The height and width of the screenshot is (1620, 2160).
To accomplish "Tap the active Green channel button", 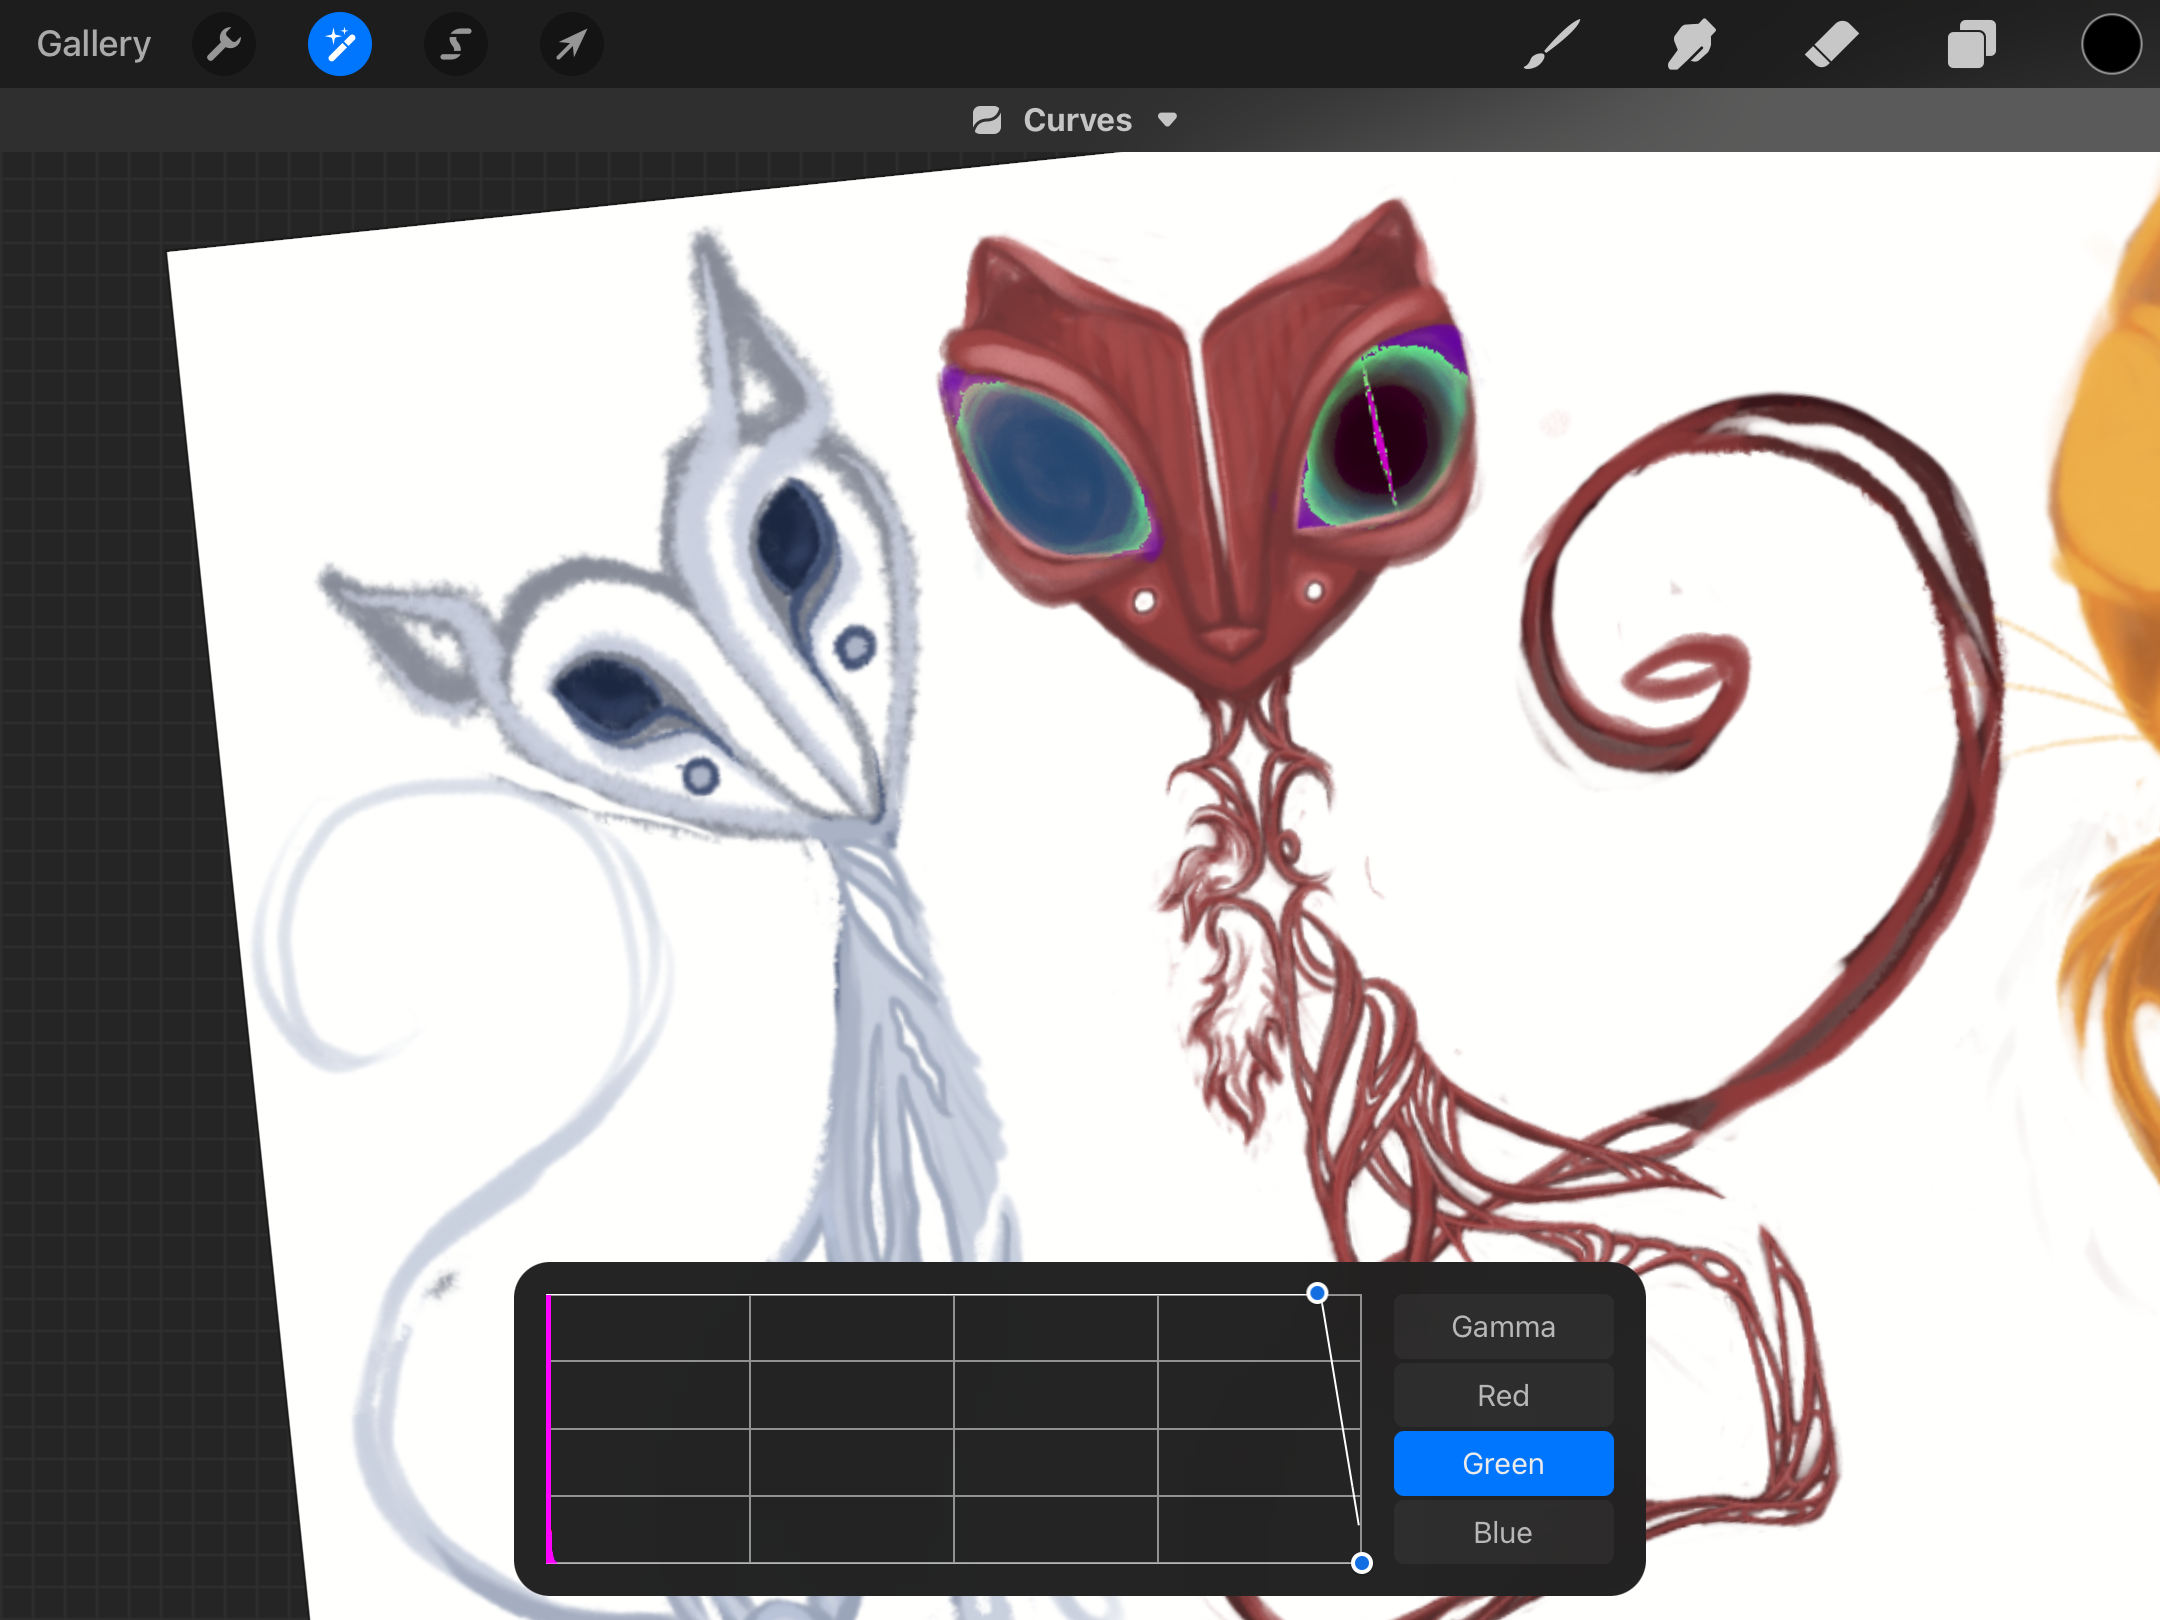I will 1503,1463.
